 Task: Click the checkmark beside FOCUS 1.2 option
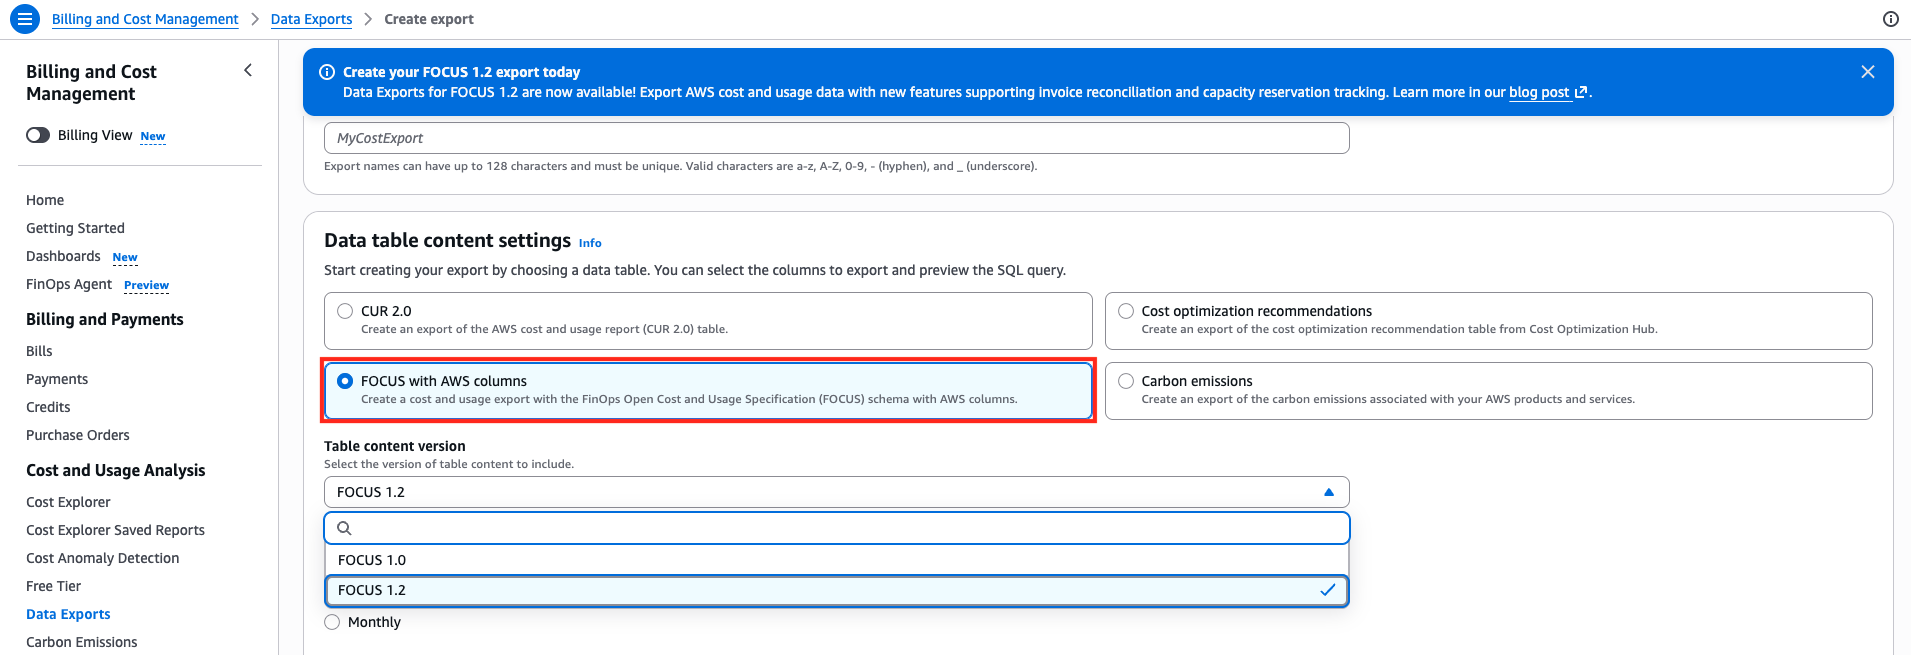(x=1328, y=590)
